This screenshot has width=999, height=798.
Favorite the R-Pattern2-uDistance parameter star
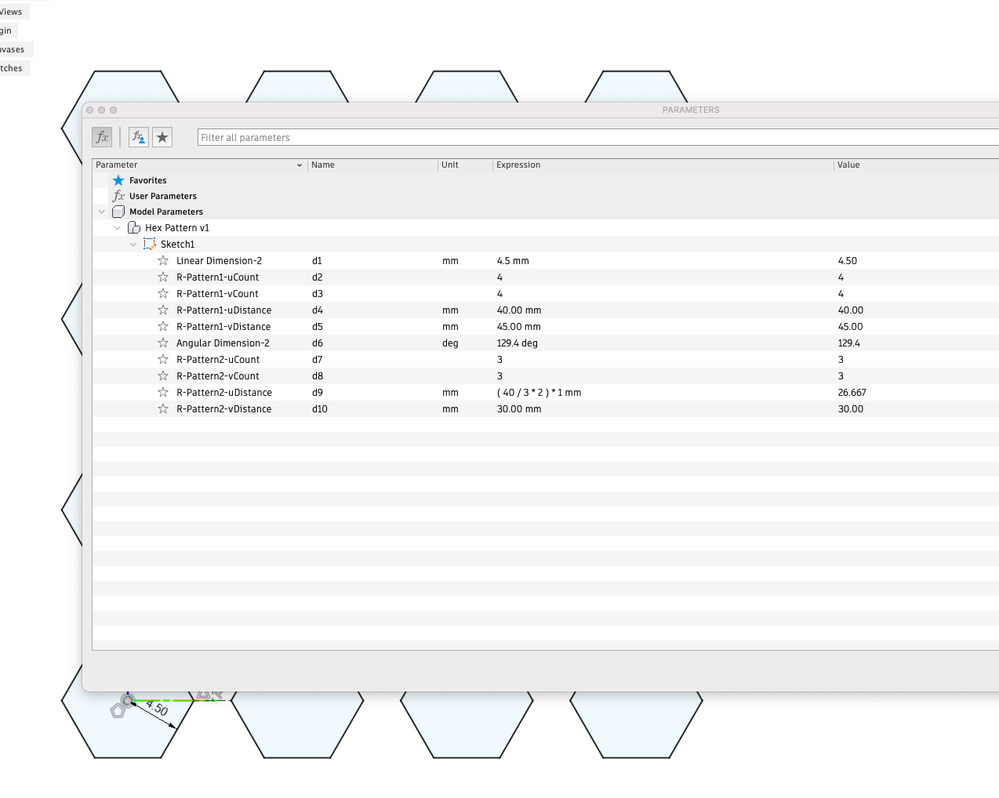163,392
